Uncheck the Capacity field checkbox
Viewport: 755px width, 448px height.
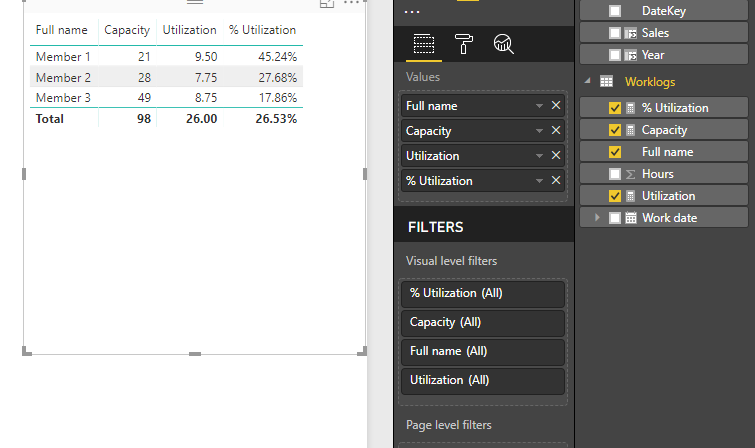tap(615, 130)
